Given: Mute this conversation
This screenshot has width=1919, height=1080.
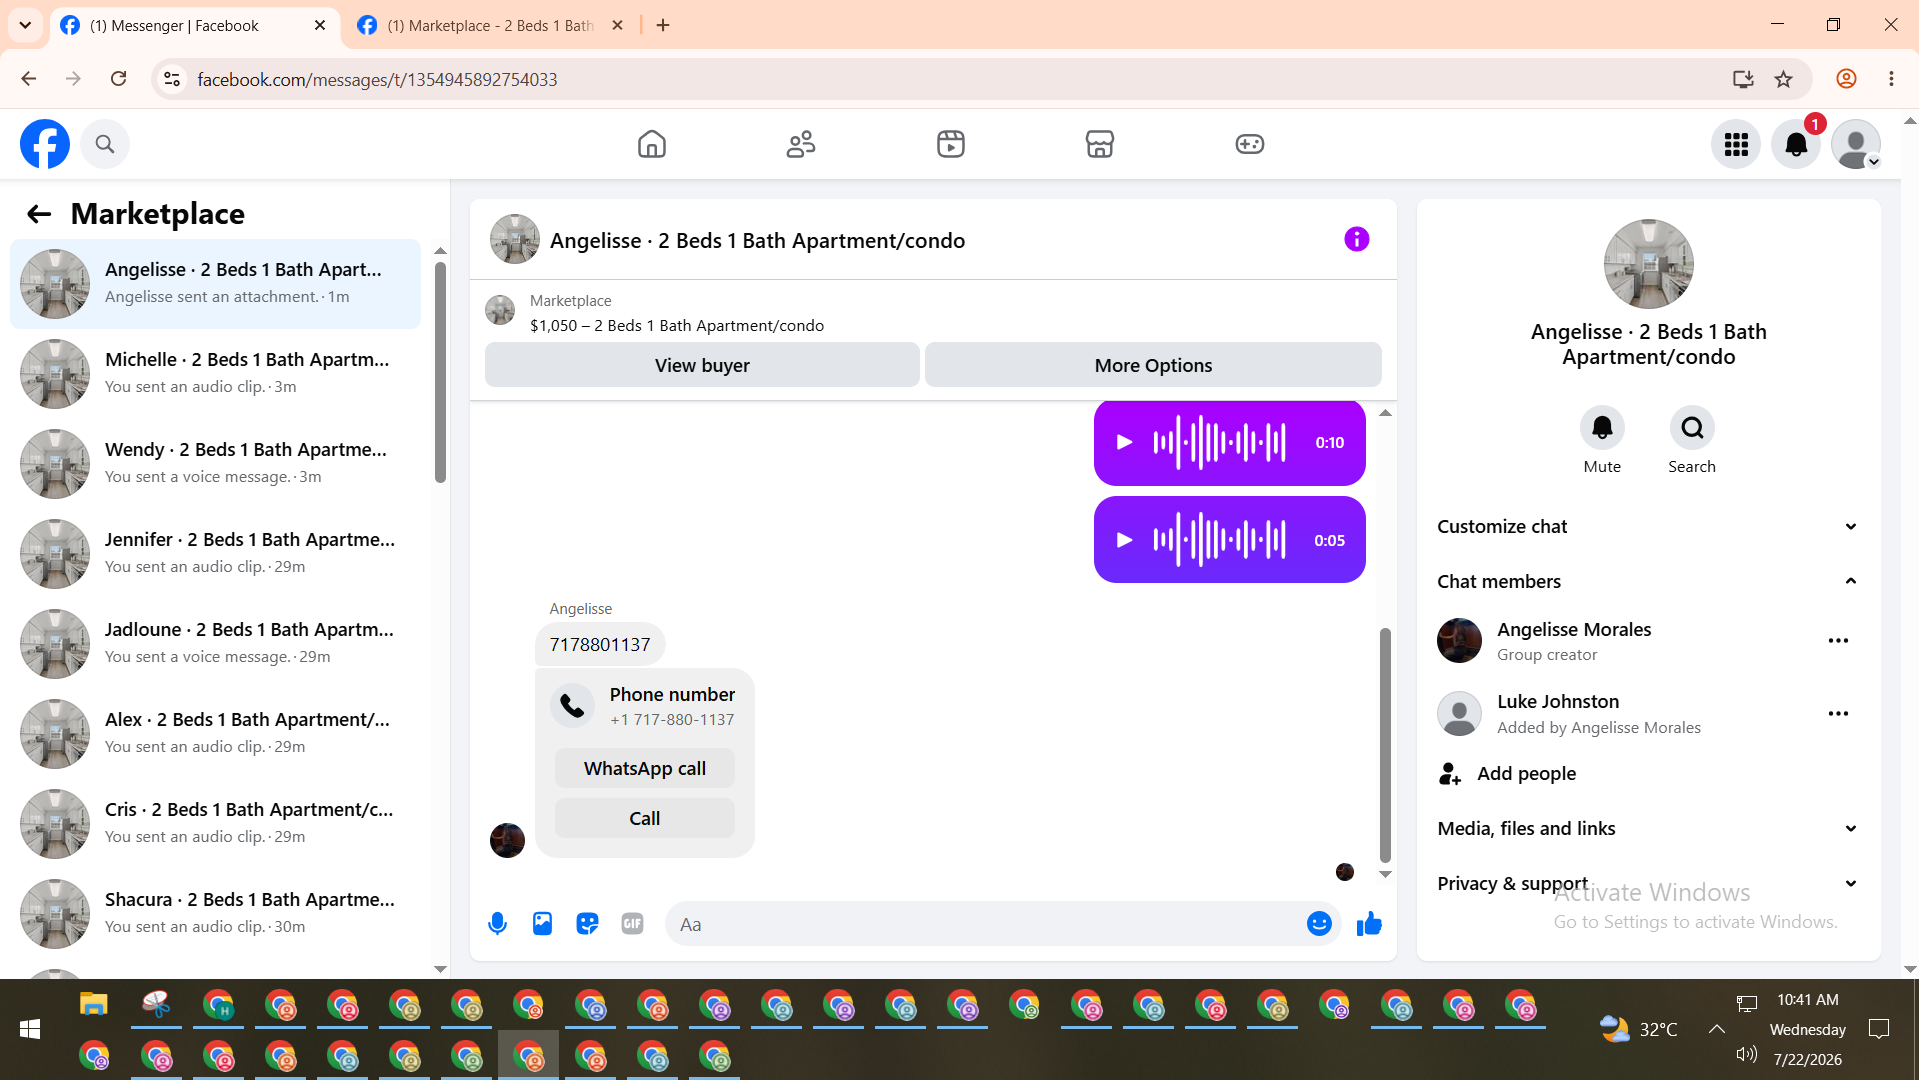Looking at the screenshot, I should [x=1602, y=428].
